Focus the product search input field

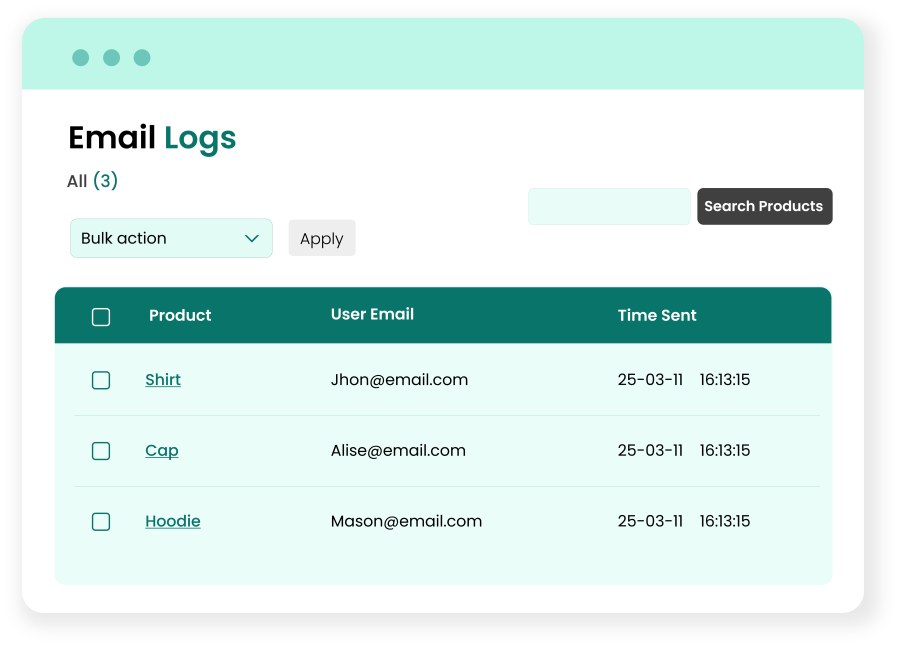pyautogui.click(x=609, y=206)
